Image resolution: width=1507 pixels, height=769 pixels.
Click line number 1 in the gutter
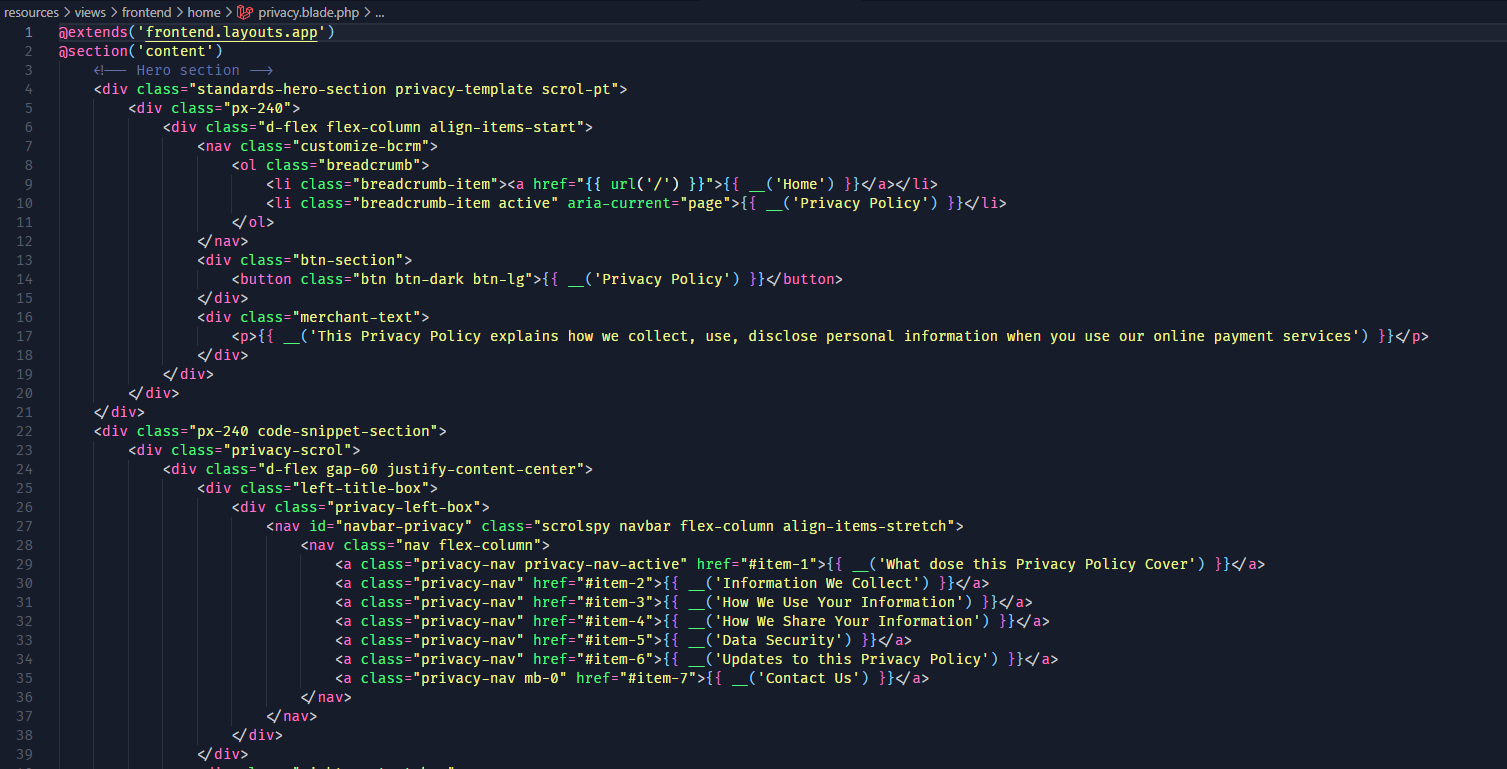coord(28,32)
